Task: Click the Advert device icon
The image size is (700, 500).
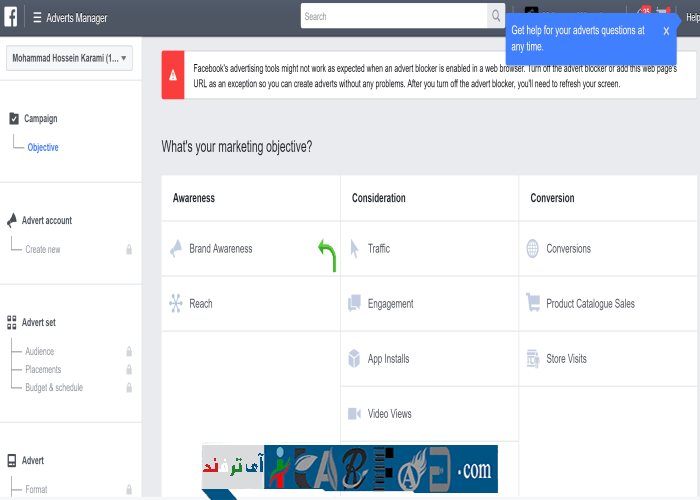Action: (x=12, y=460)
